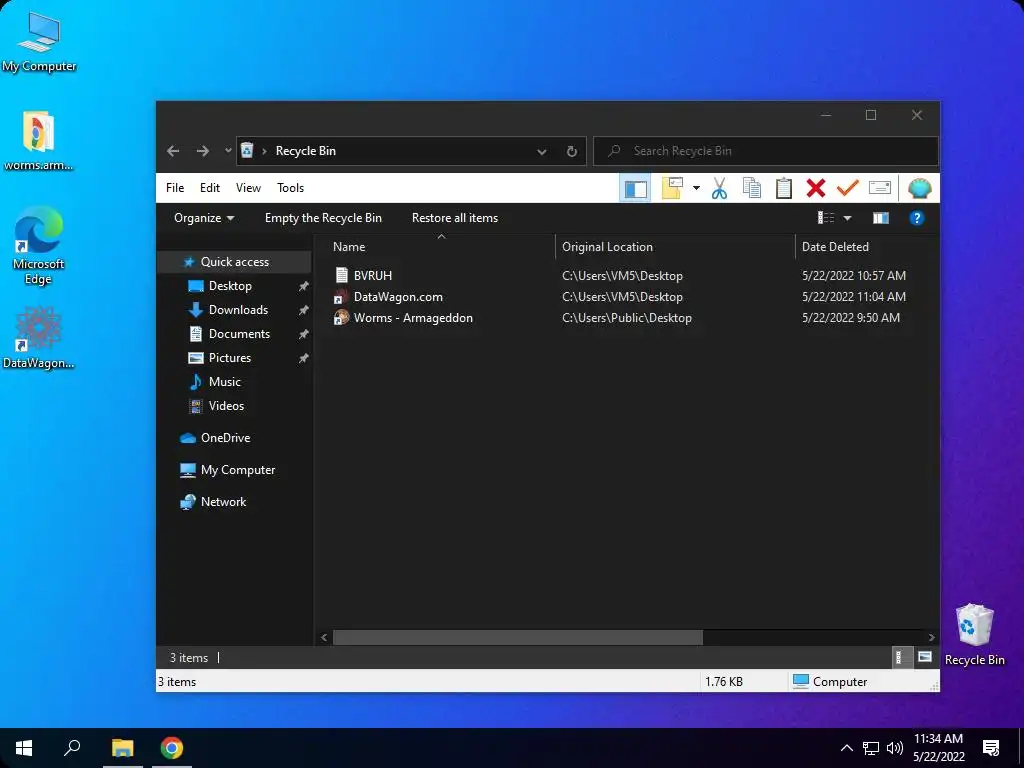Screen dimensions: 1024x768
Task: Sort by the Name column header
Action: (x=349, y=247)
